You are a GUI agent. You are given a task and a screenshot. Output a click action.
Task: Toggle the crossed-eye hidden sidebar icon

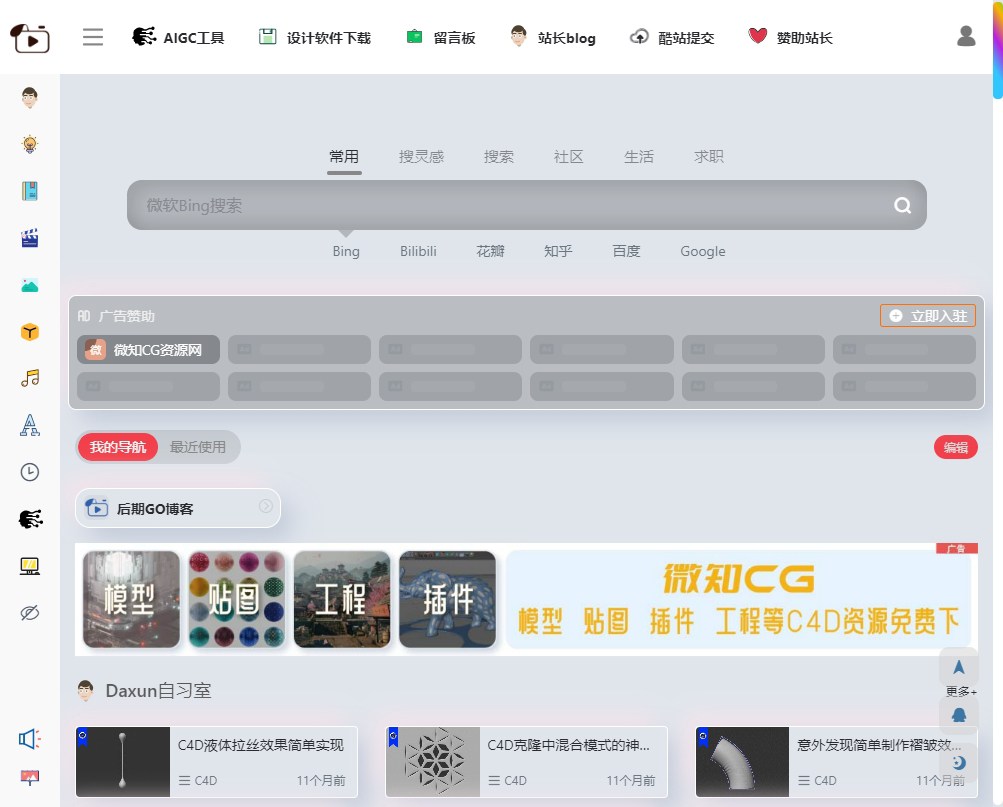[x=29, y=613]
